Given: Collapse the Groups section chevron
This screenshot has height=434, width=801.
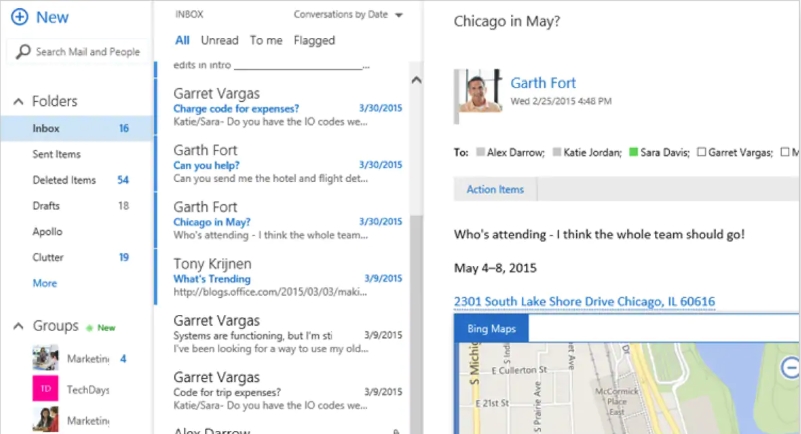Looking at the screenshot, I should (18, 327).
